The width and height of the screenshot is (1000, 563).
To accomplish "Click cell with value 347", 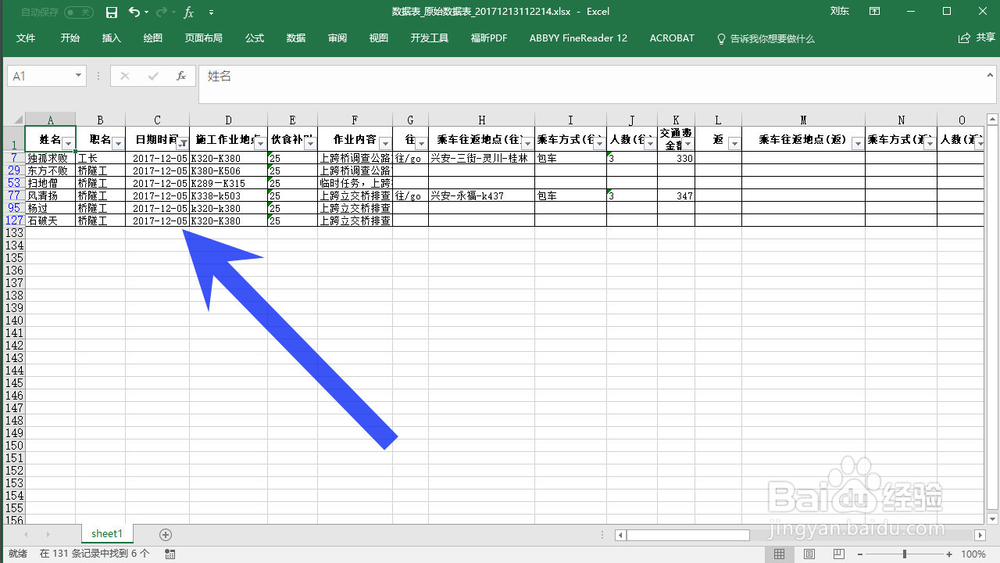I will point(676,195).
